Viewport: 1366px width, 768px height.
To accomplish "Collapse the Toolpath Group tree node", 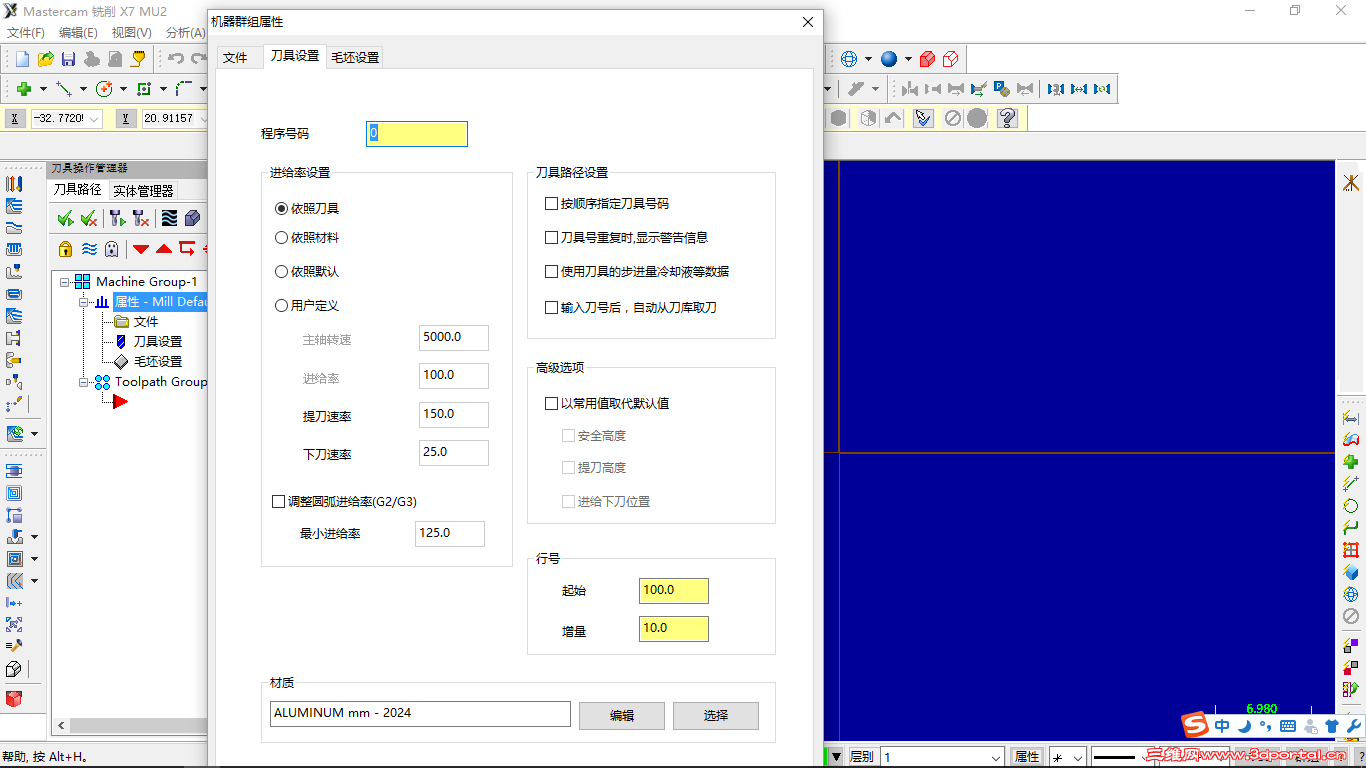I will [x=84, y=382].
